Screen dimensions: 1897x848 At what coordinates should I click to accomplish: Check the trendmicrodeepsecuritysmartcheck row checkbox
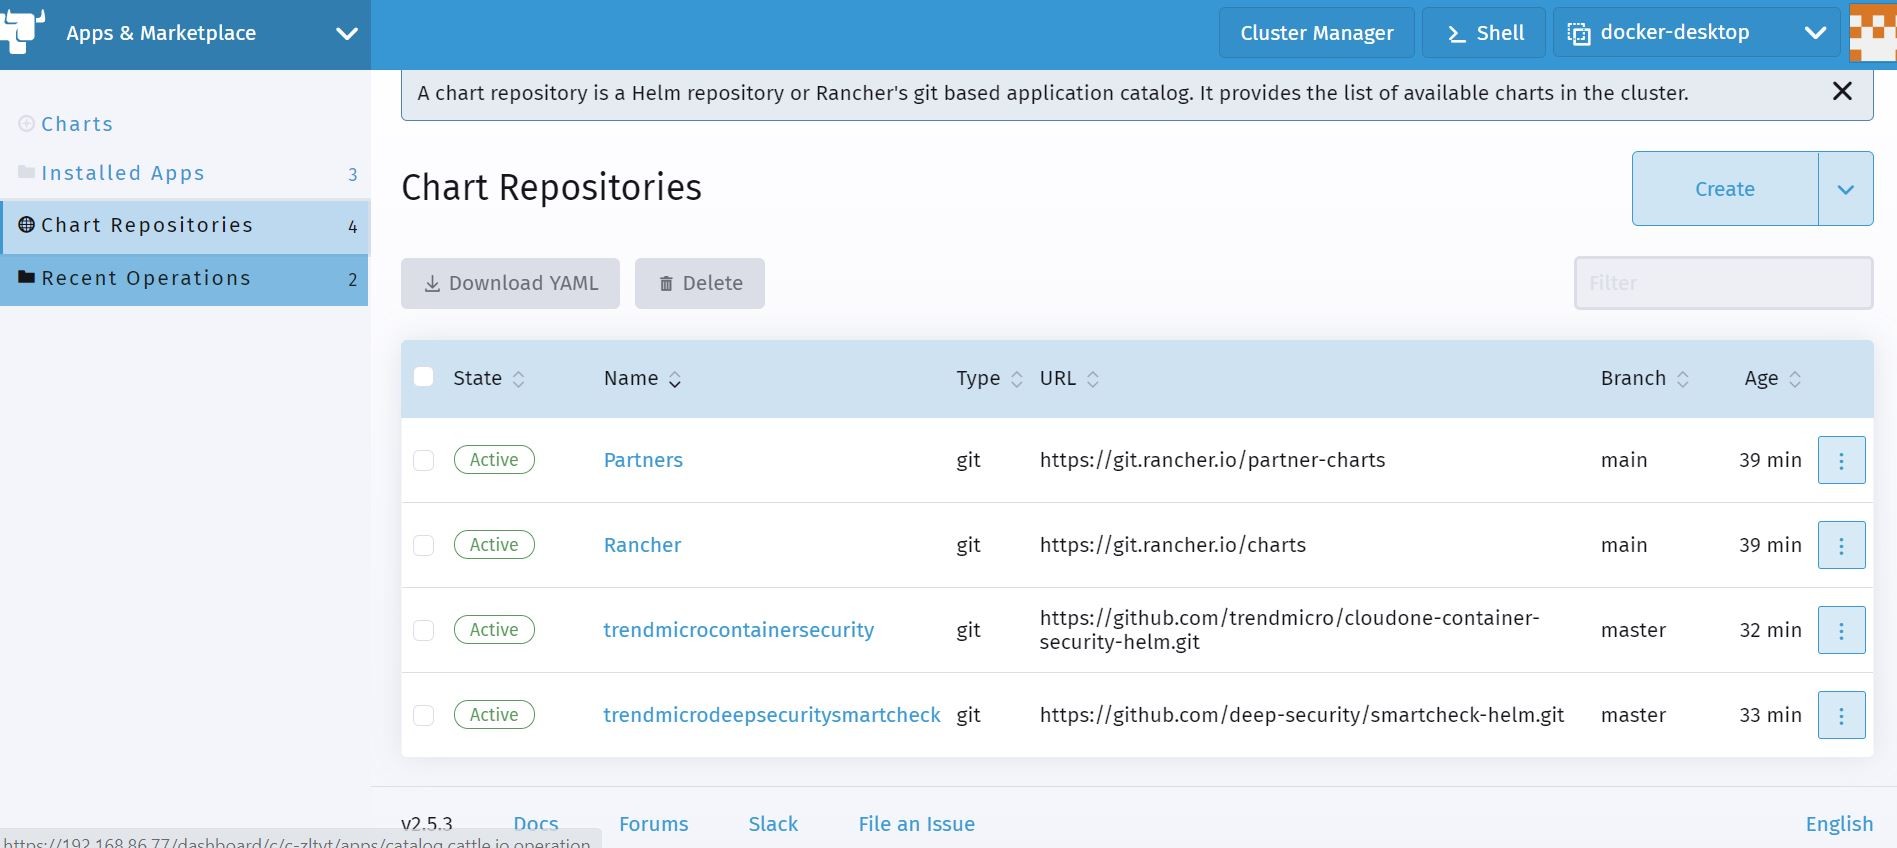coord(424,715)
